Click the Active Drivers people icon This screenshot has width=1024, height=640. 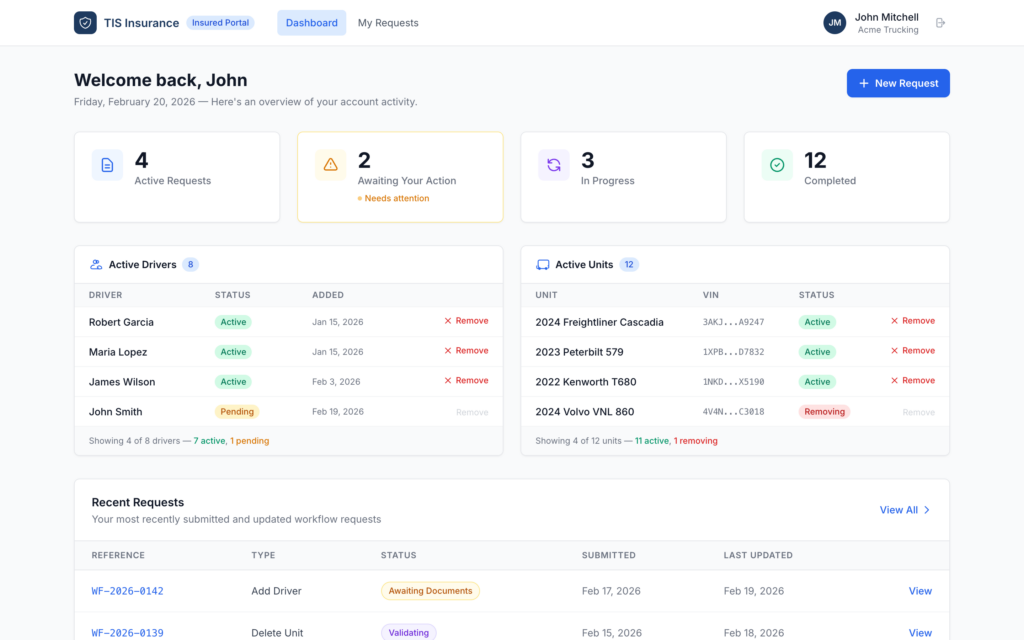tap(96, 264)
